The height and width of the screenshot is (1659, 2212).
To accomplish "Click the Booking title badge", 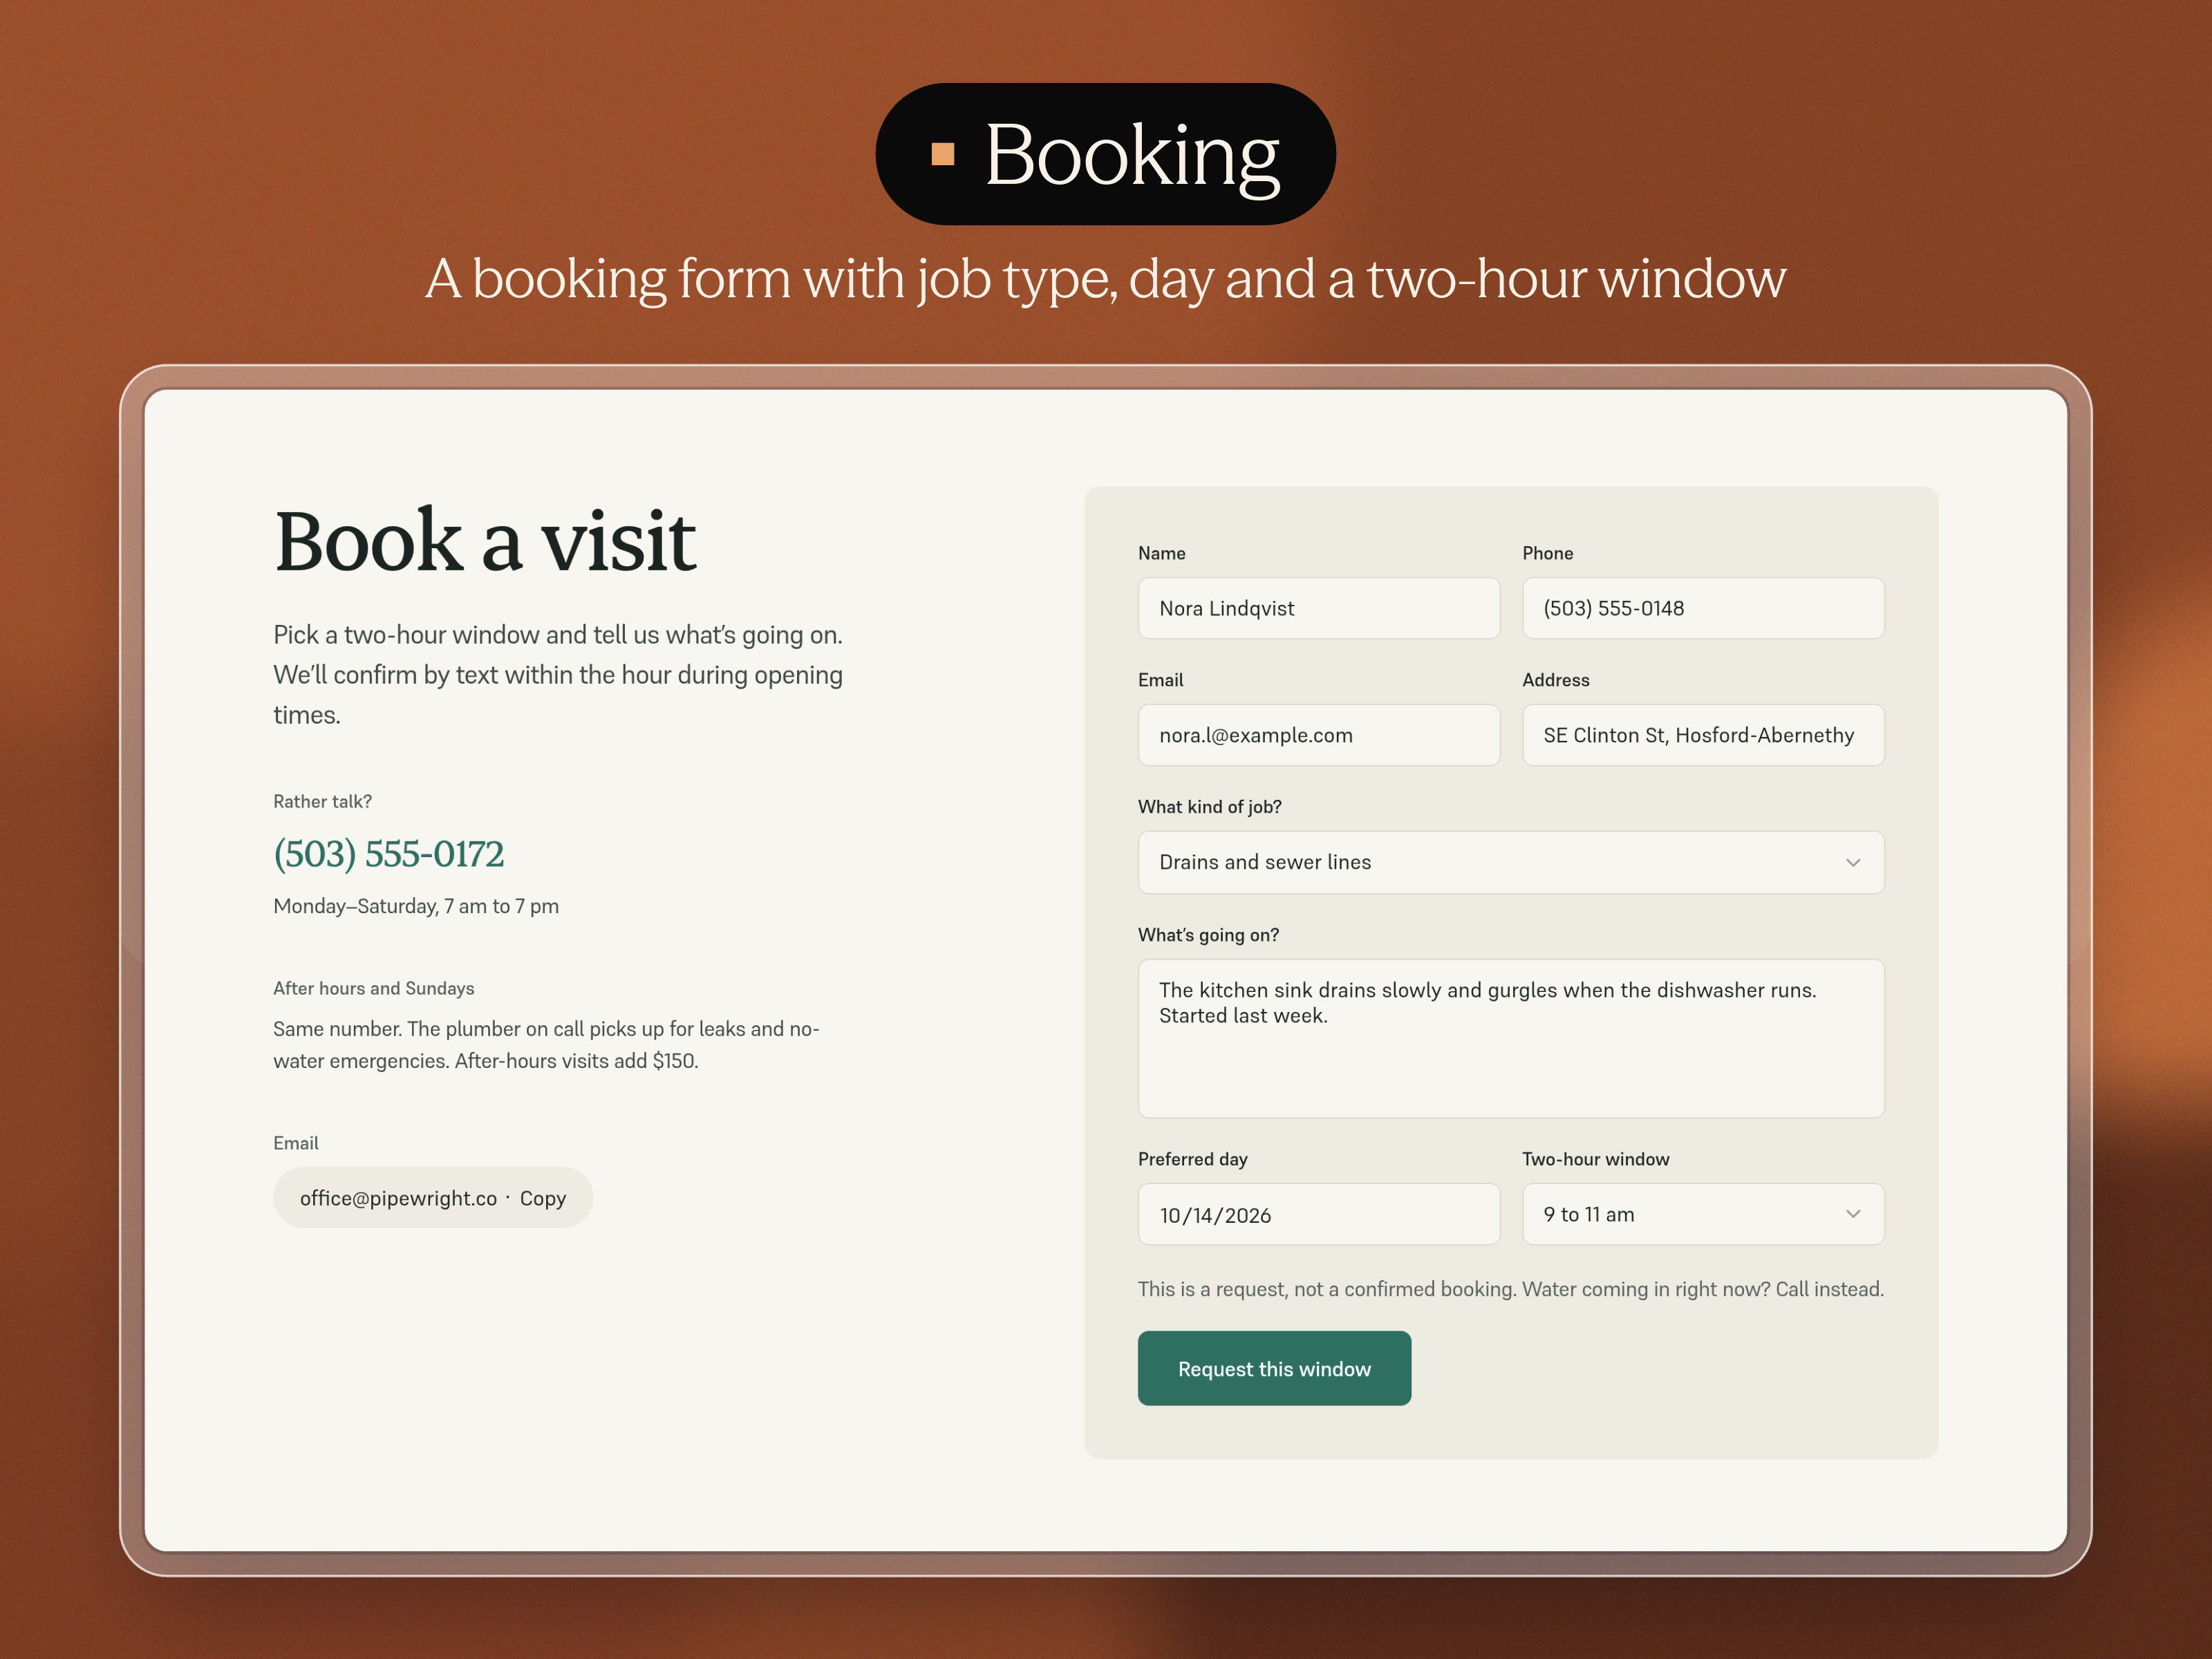I will point(1105,154).
